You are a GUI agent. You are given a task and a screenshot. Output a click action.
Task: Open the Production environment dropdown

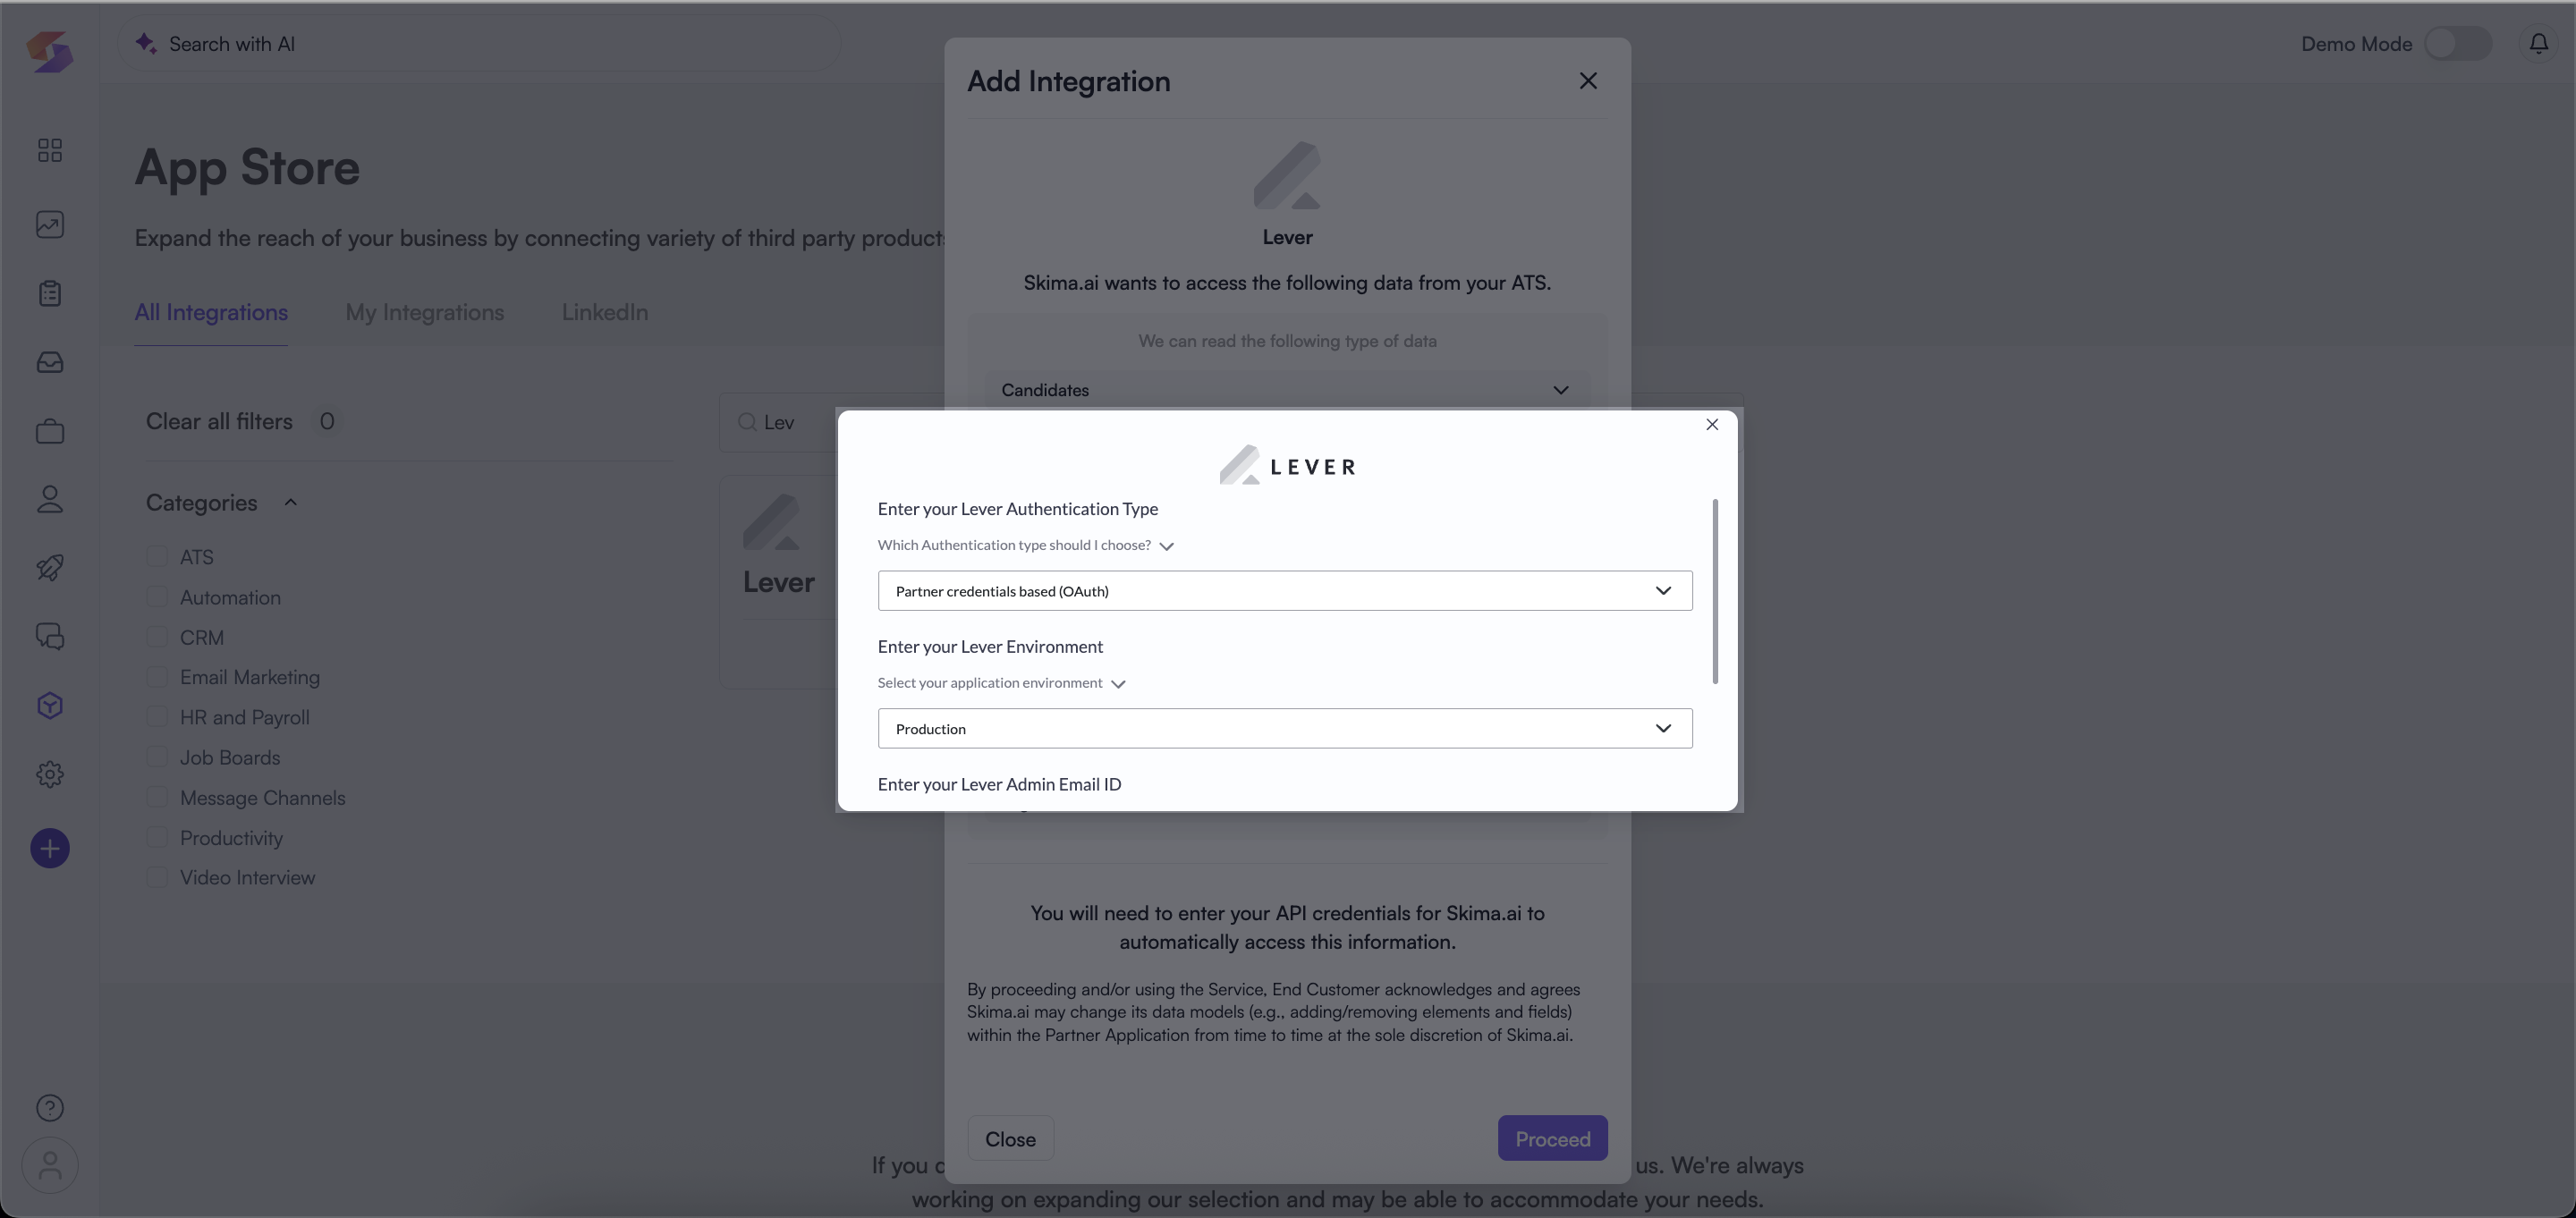[x=1284, y=729]
